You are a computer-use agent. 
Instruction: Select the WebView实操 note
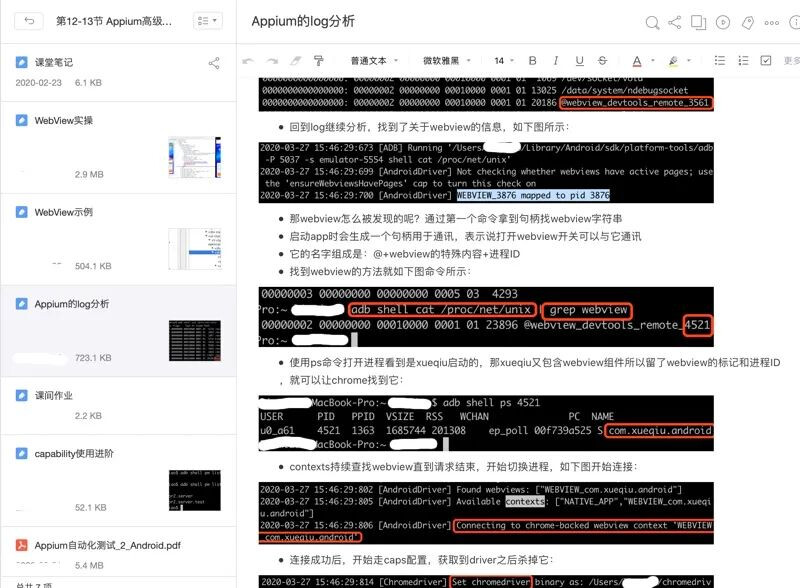point(118,148)
